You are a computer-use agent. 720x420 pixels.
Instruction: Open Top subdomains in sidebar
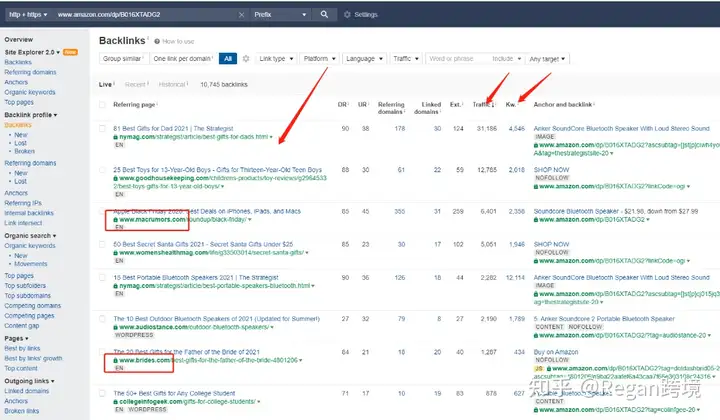coord(28,296)
